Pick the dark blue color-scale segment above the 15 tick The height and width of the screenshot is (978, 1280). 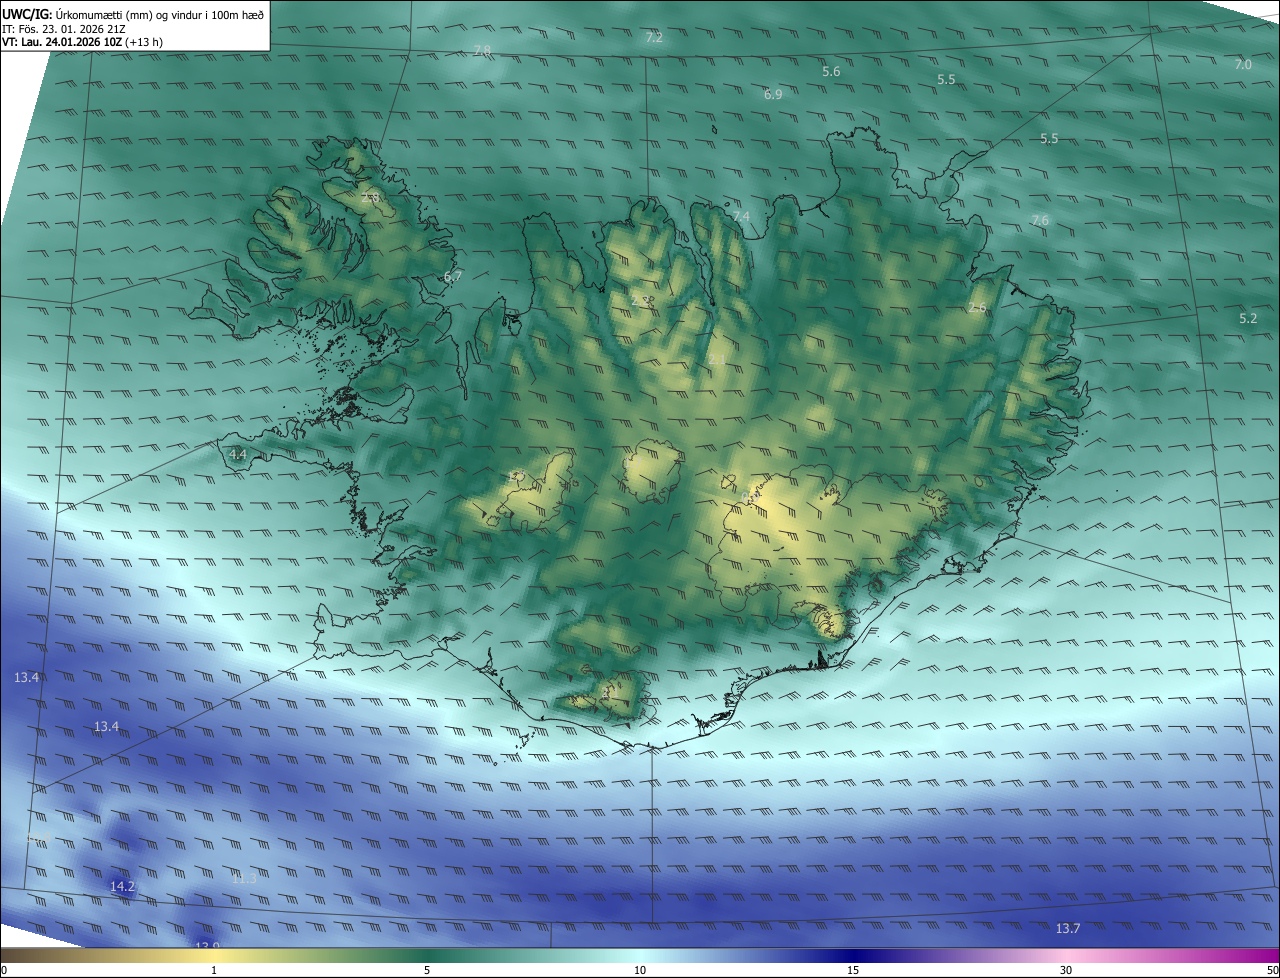(853, 955)
